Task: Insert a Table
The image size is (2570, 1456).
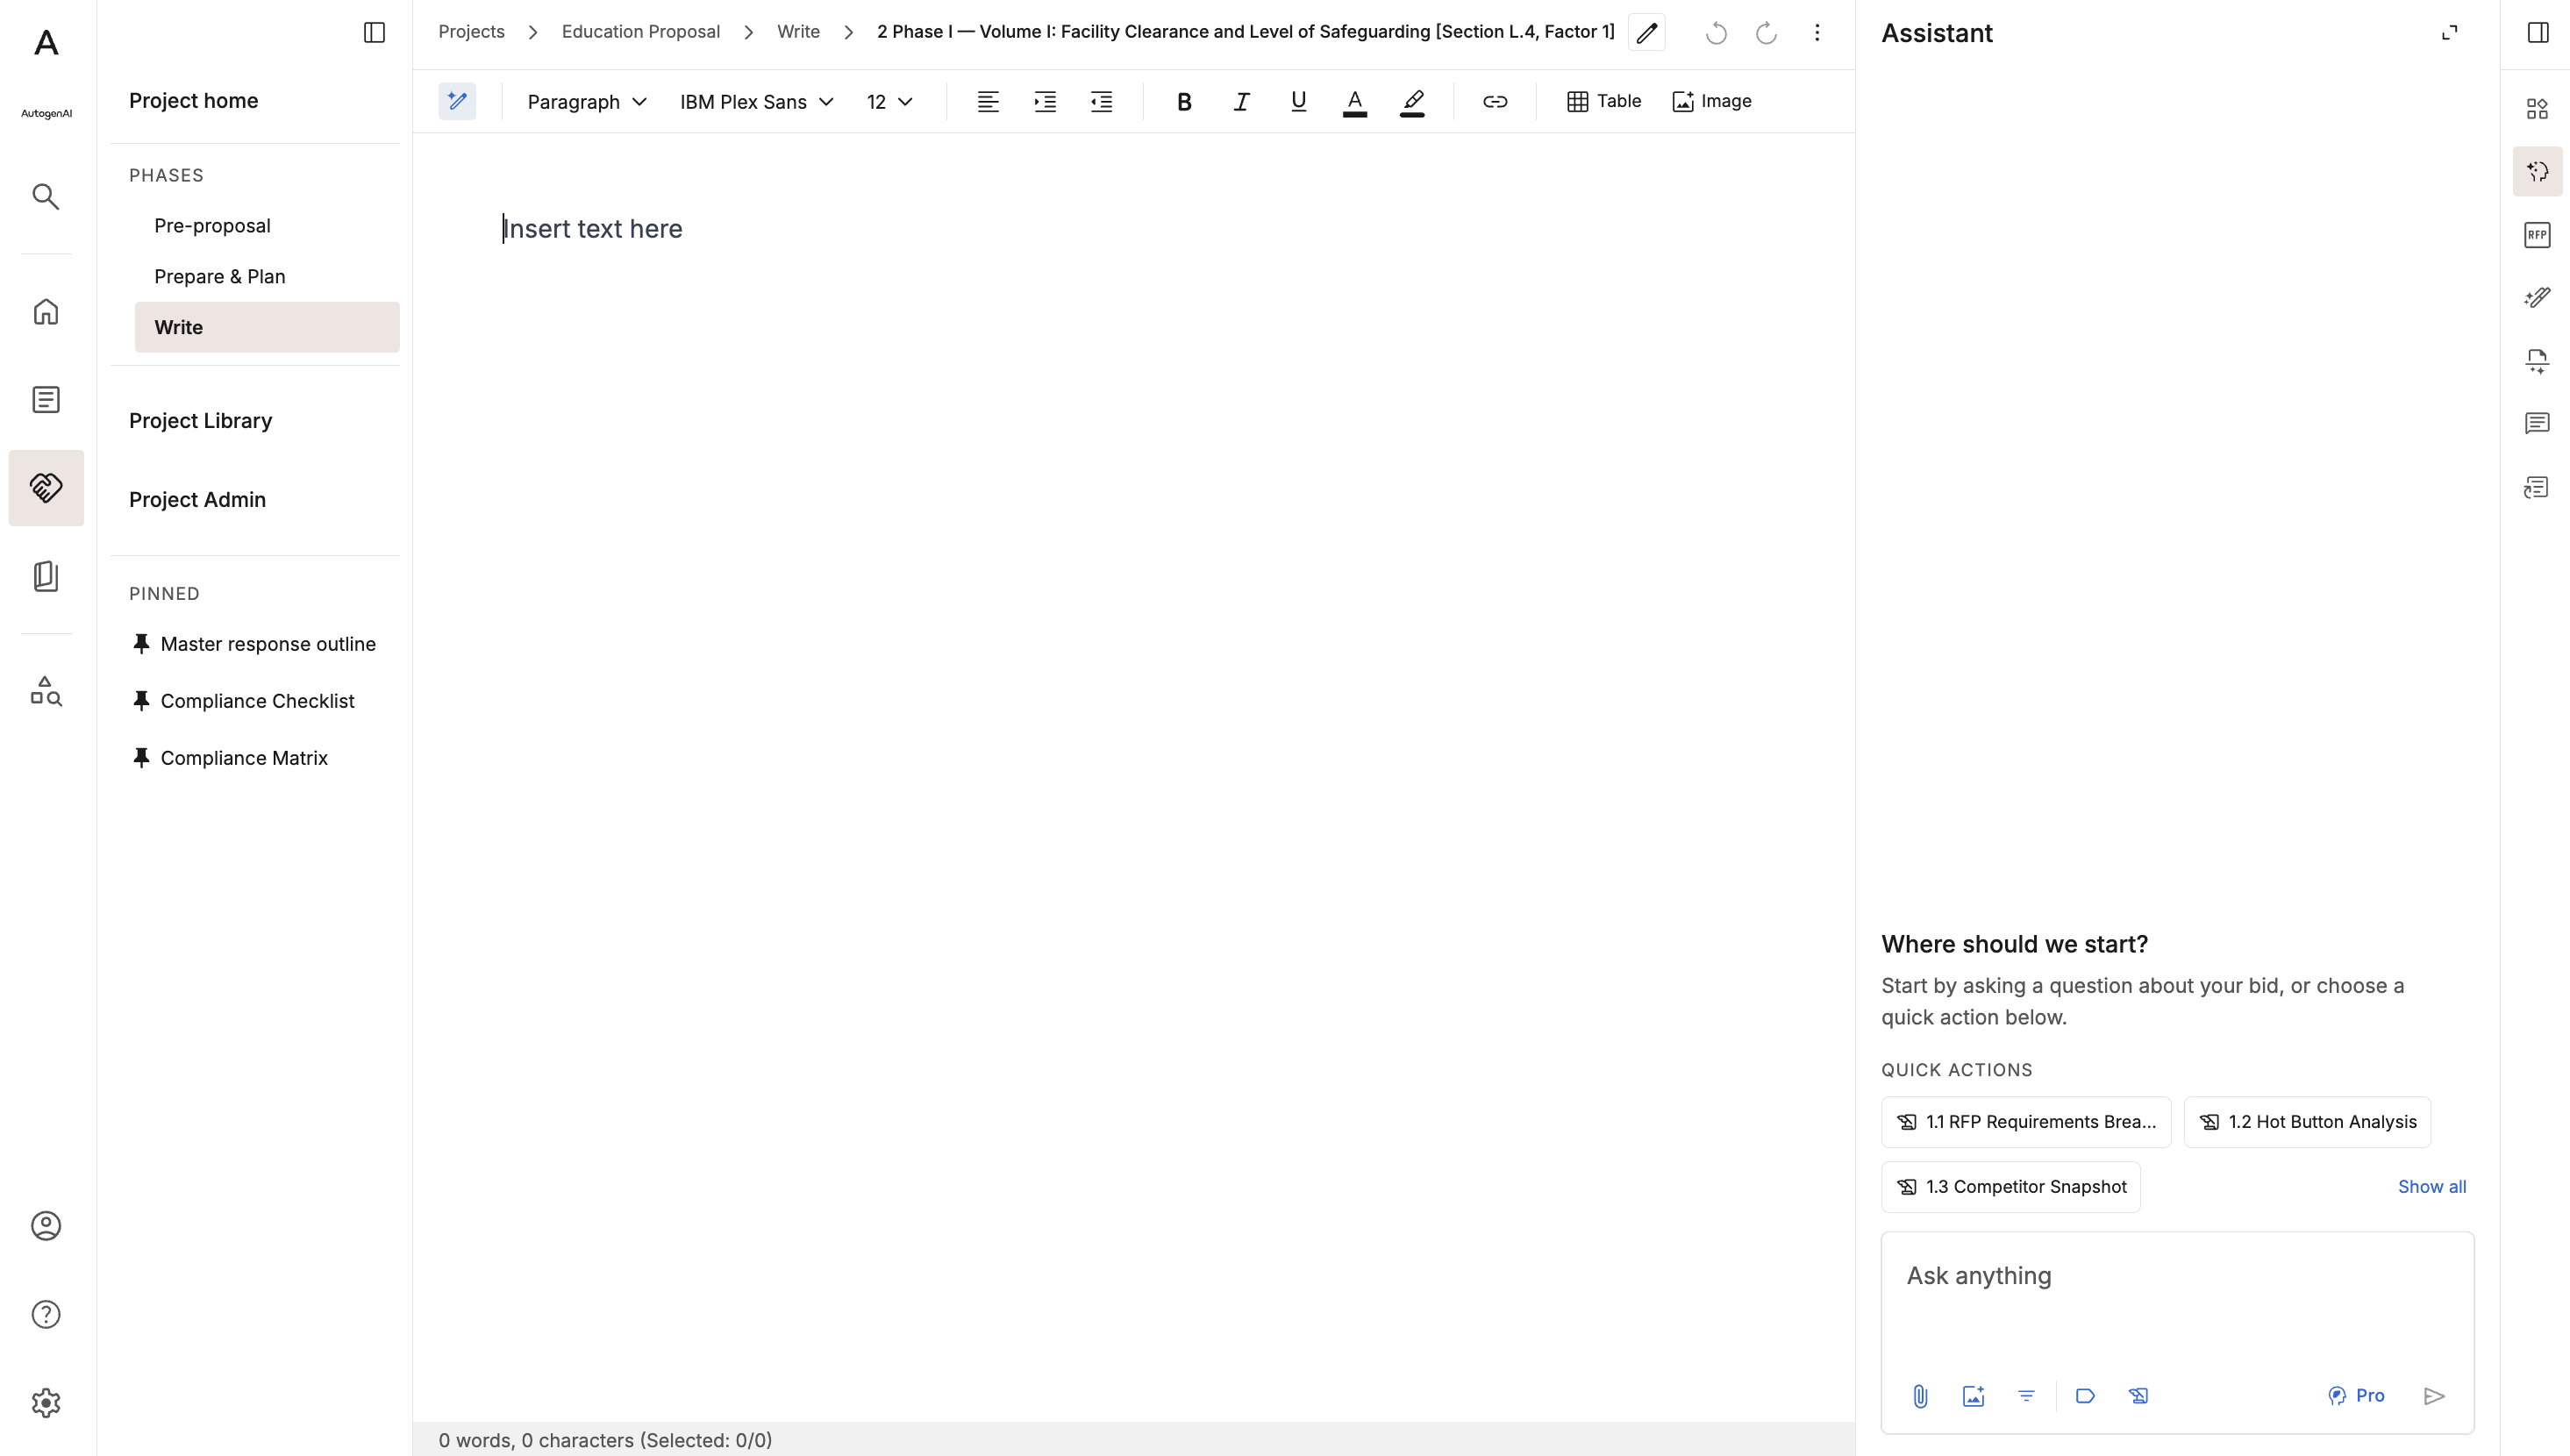Action: [x=1604, y=101]
